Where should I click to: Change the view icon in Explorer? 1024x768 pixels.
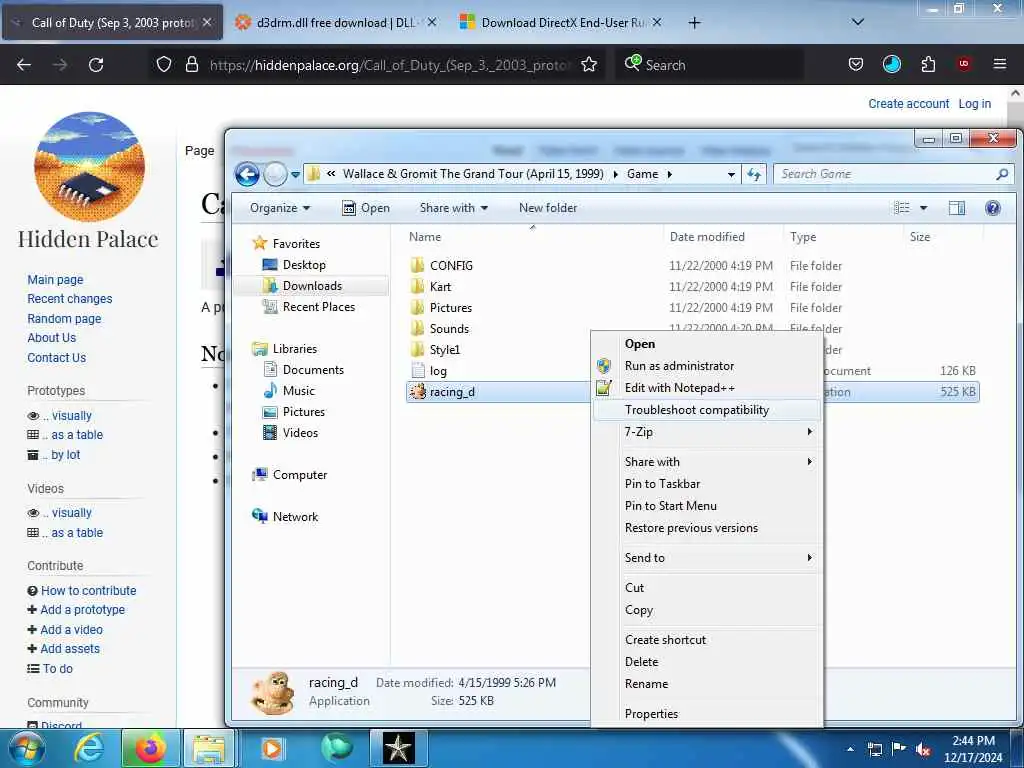[x=902, y=208]
